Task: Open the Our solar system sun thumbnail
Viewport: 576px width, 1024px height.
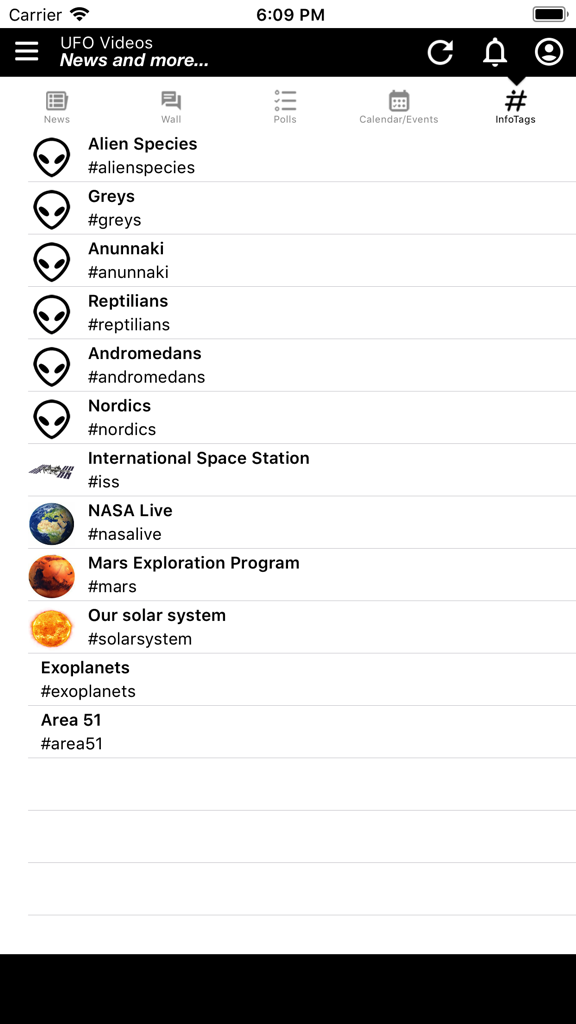Action: [51, 628]
